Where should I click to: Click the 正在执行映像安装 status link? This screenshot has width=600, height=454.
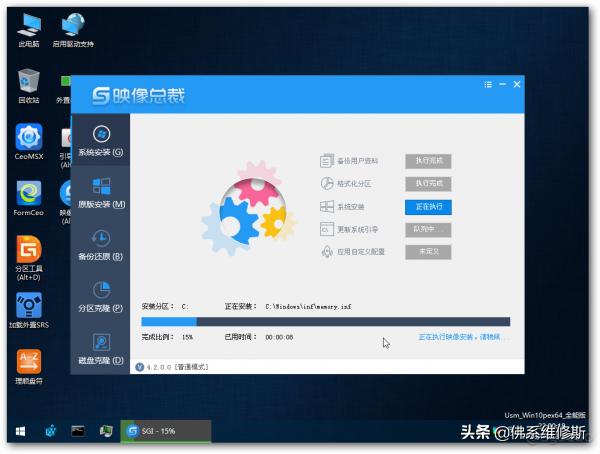(x=462, y=337)
